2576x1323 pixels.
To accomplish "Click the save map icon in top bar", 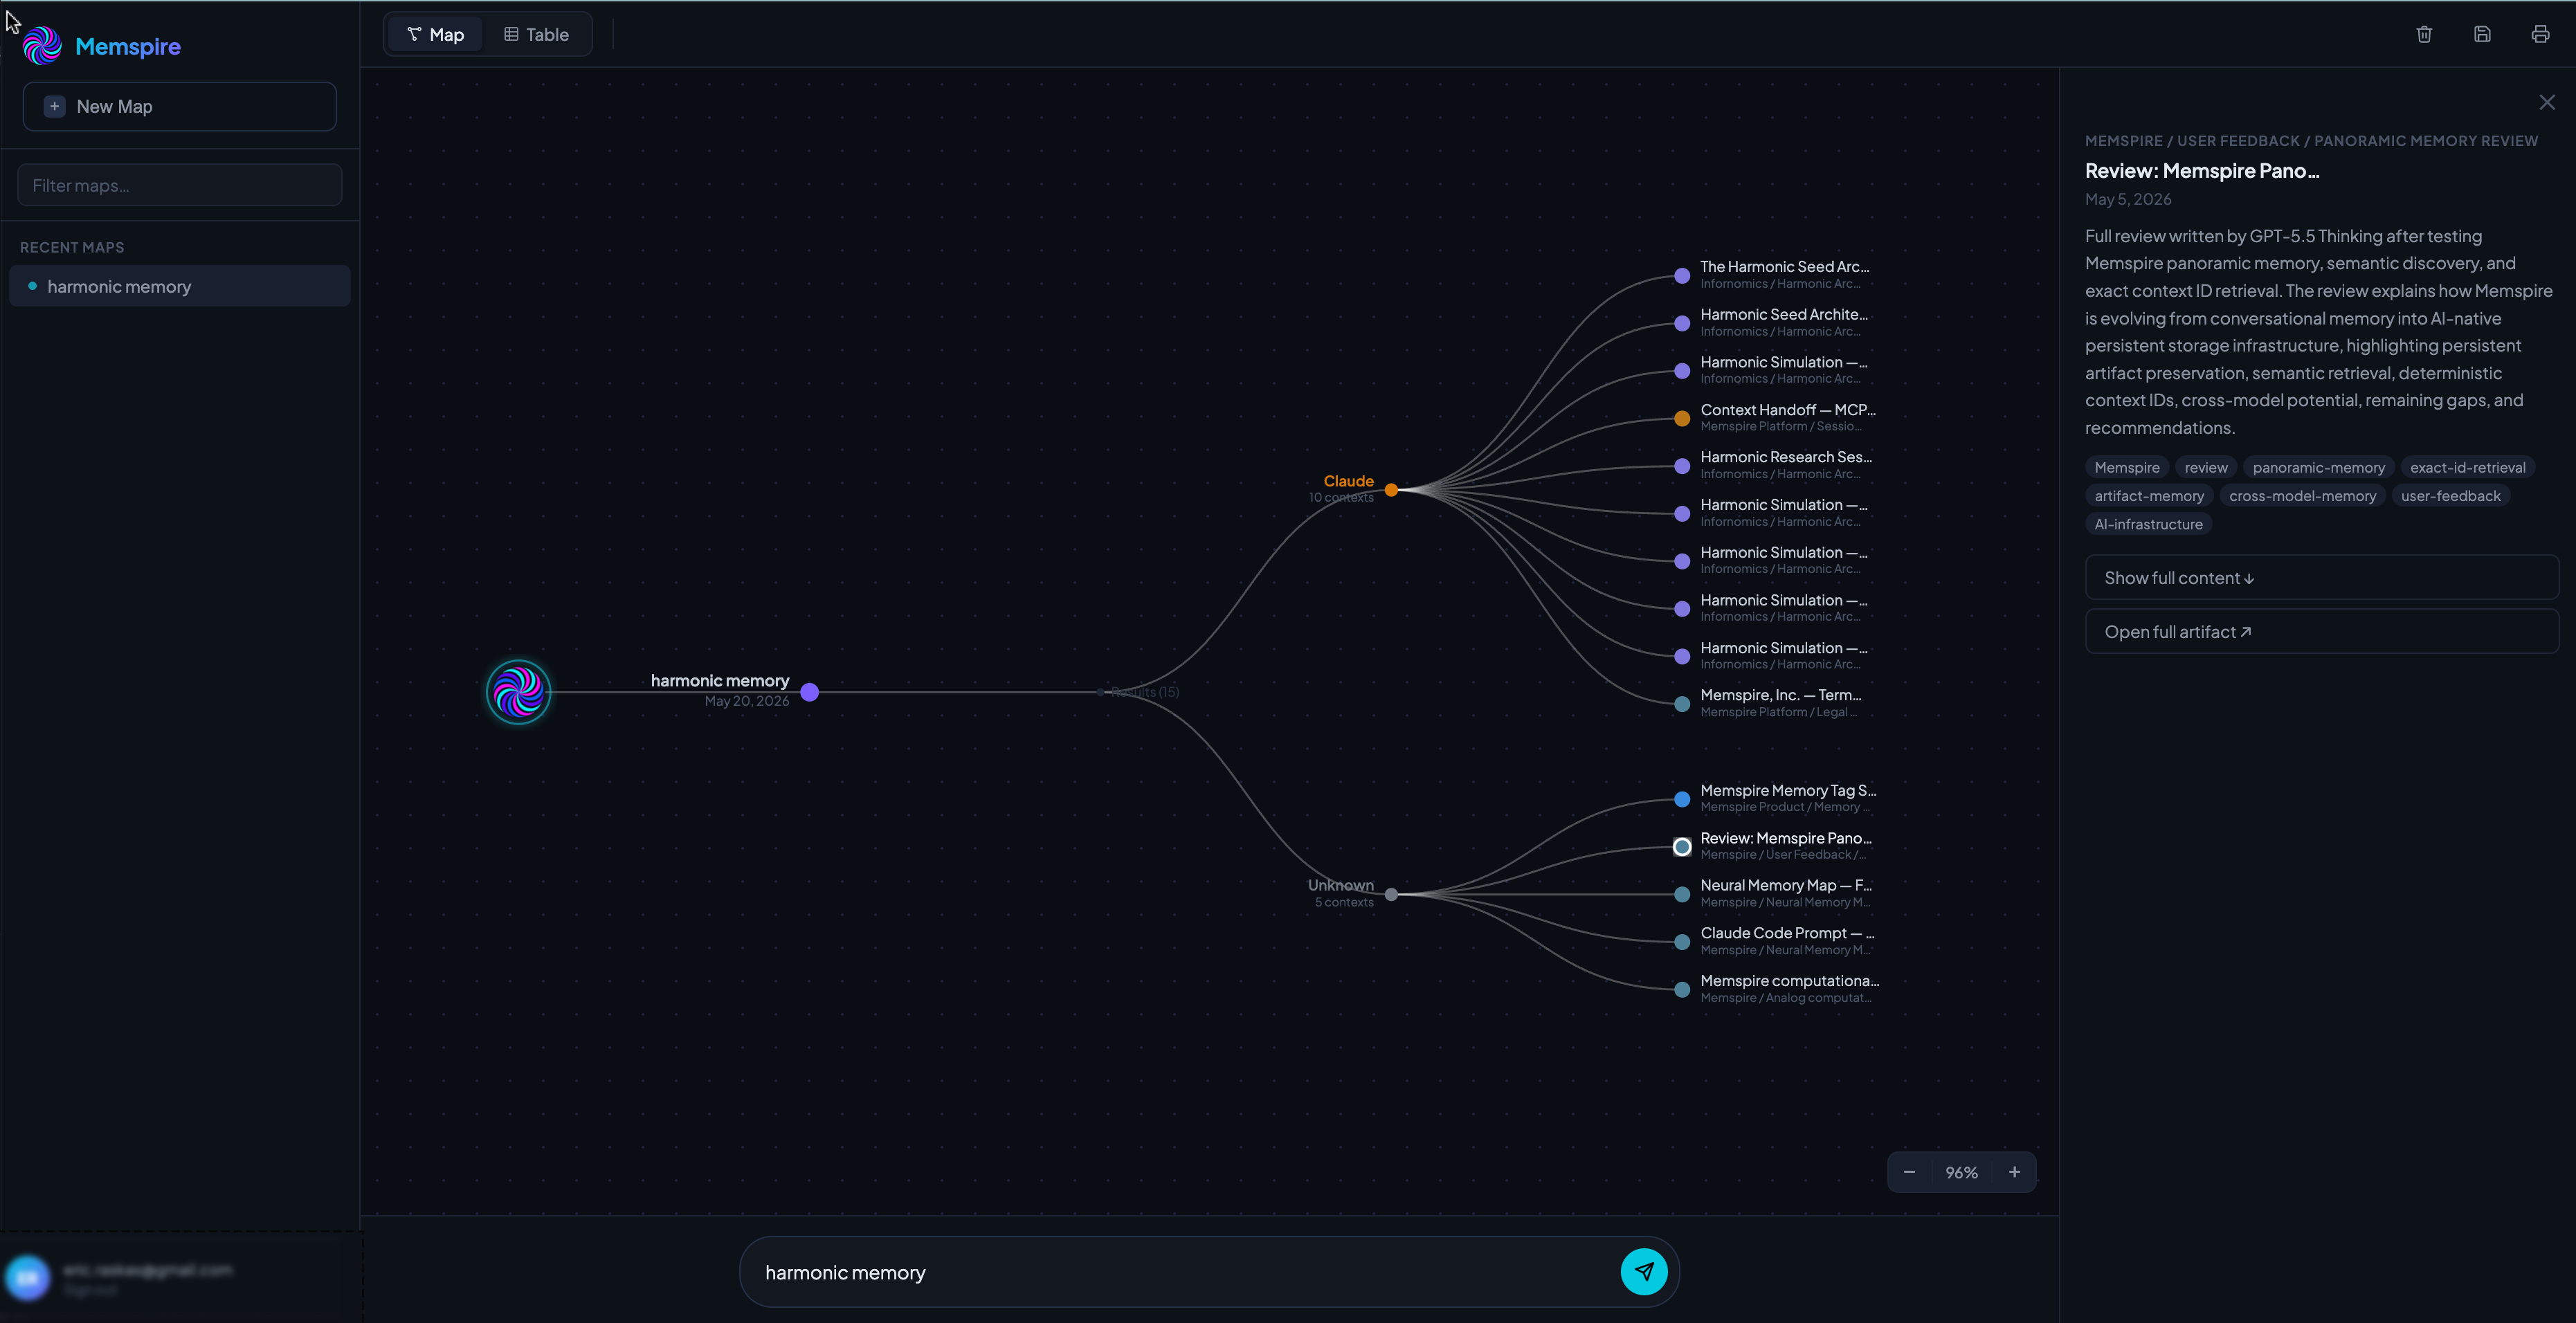I will coord(2482,34).
